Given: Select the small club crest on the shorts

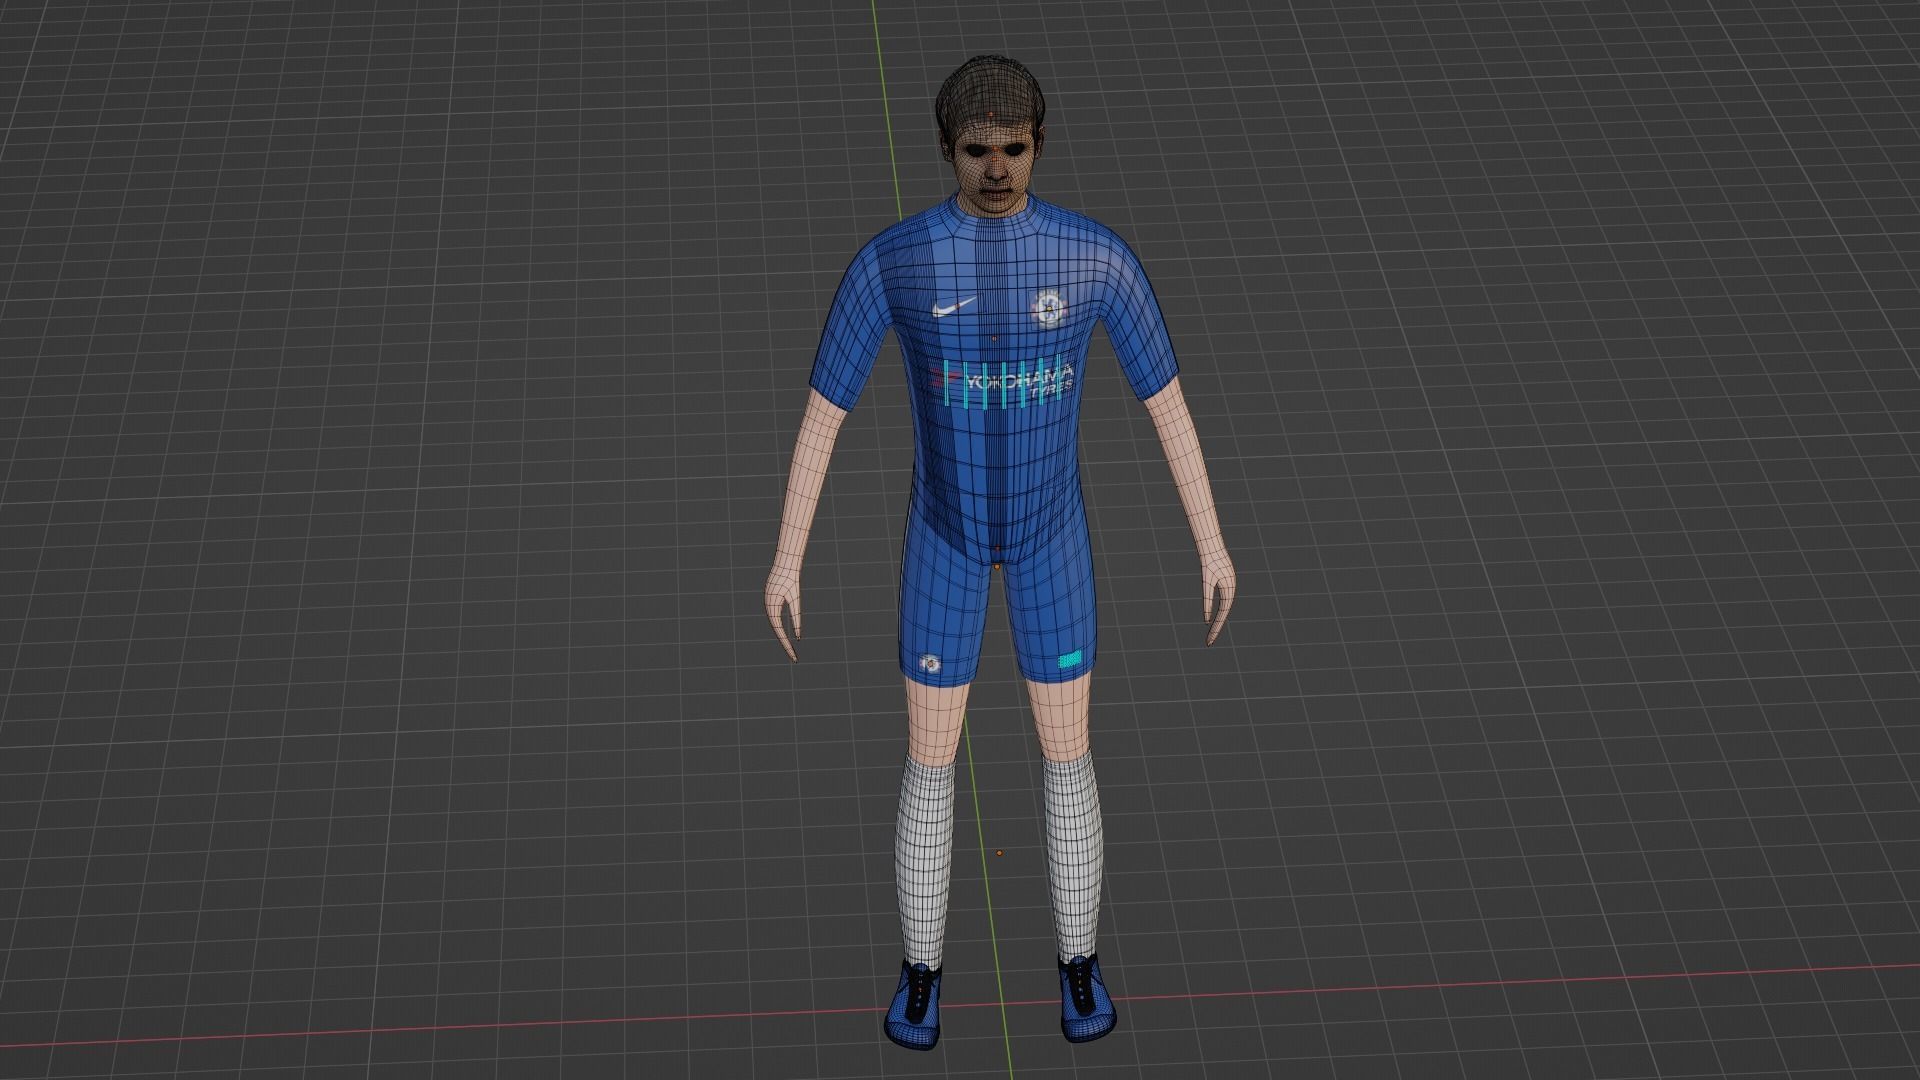Looking at the screenshot, I should (x=929, y=664).
